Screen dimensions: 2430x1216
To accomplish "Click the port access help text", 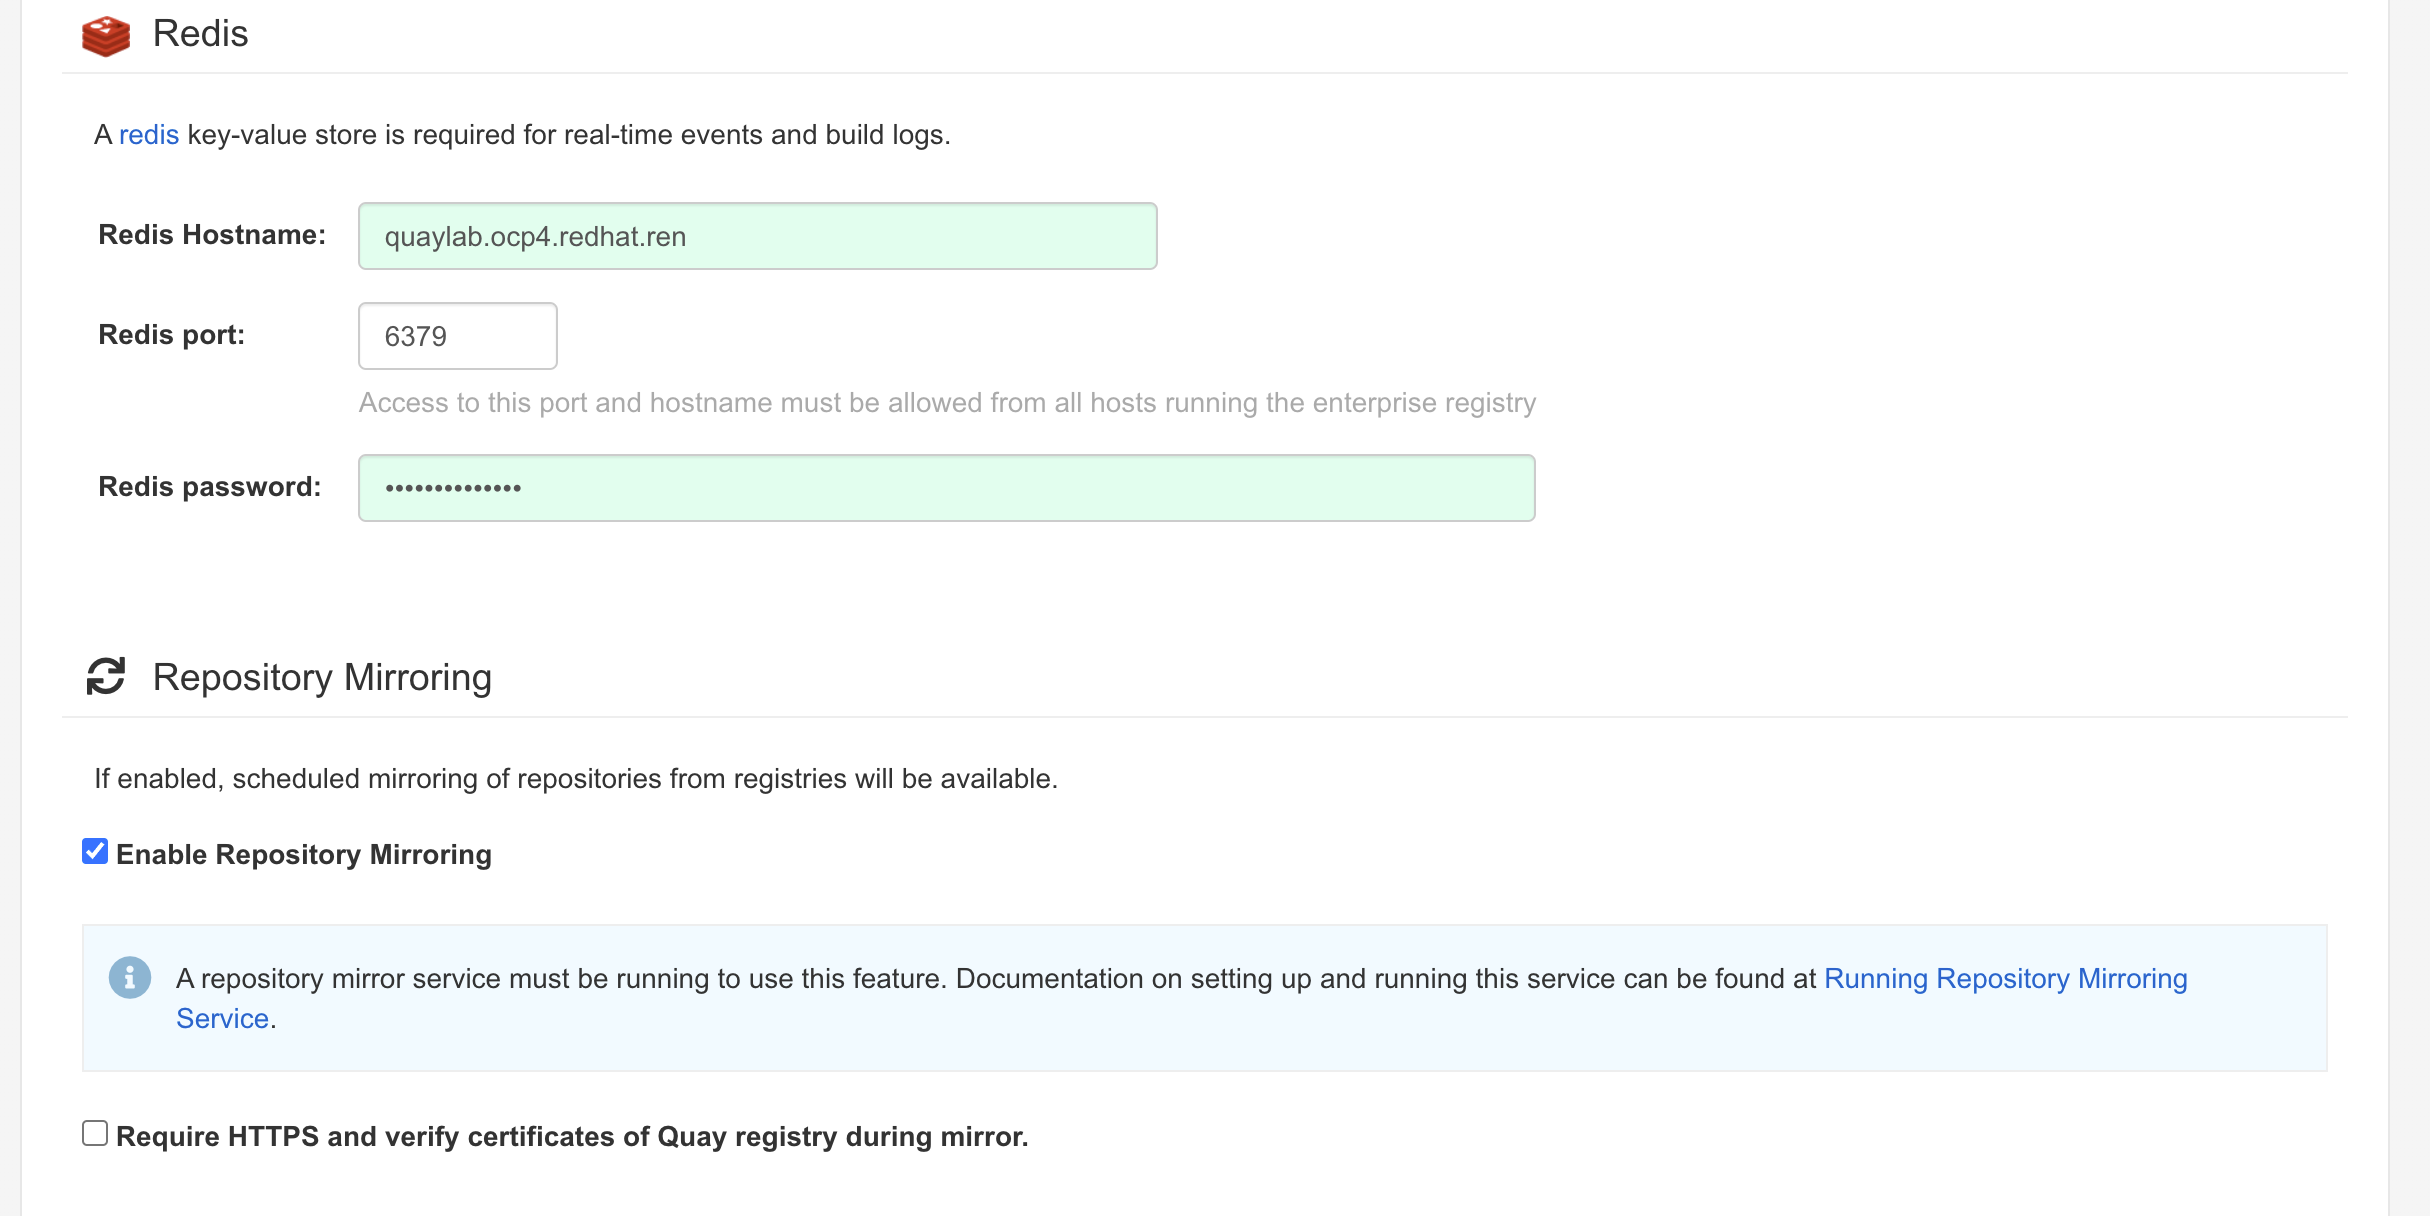I will coord(947,403).
